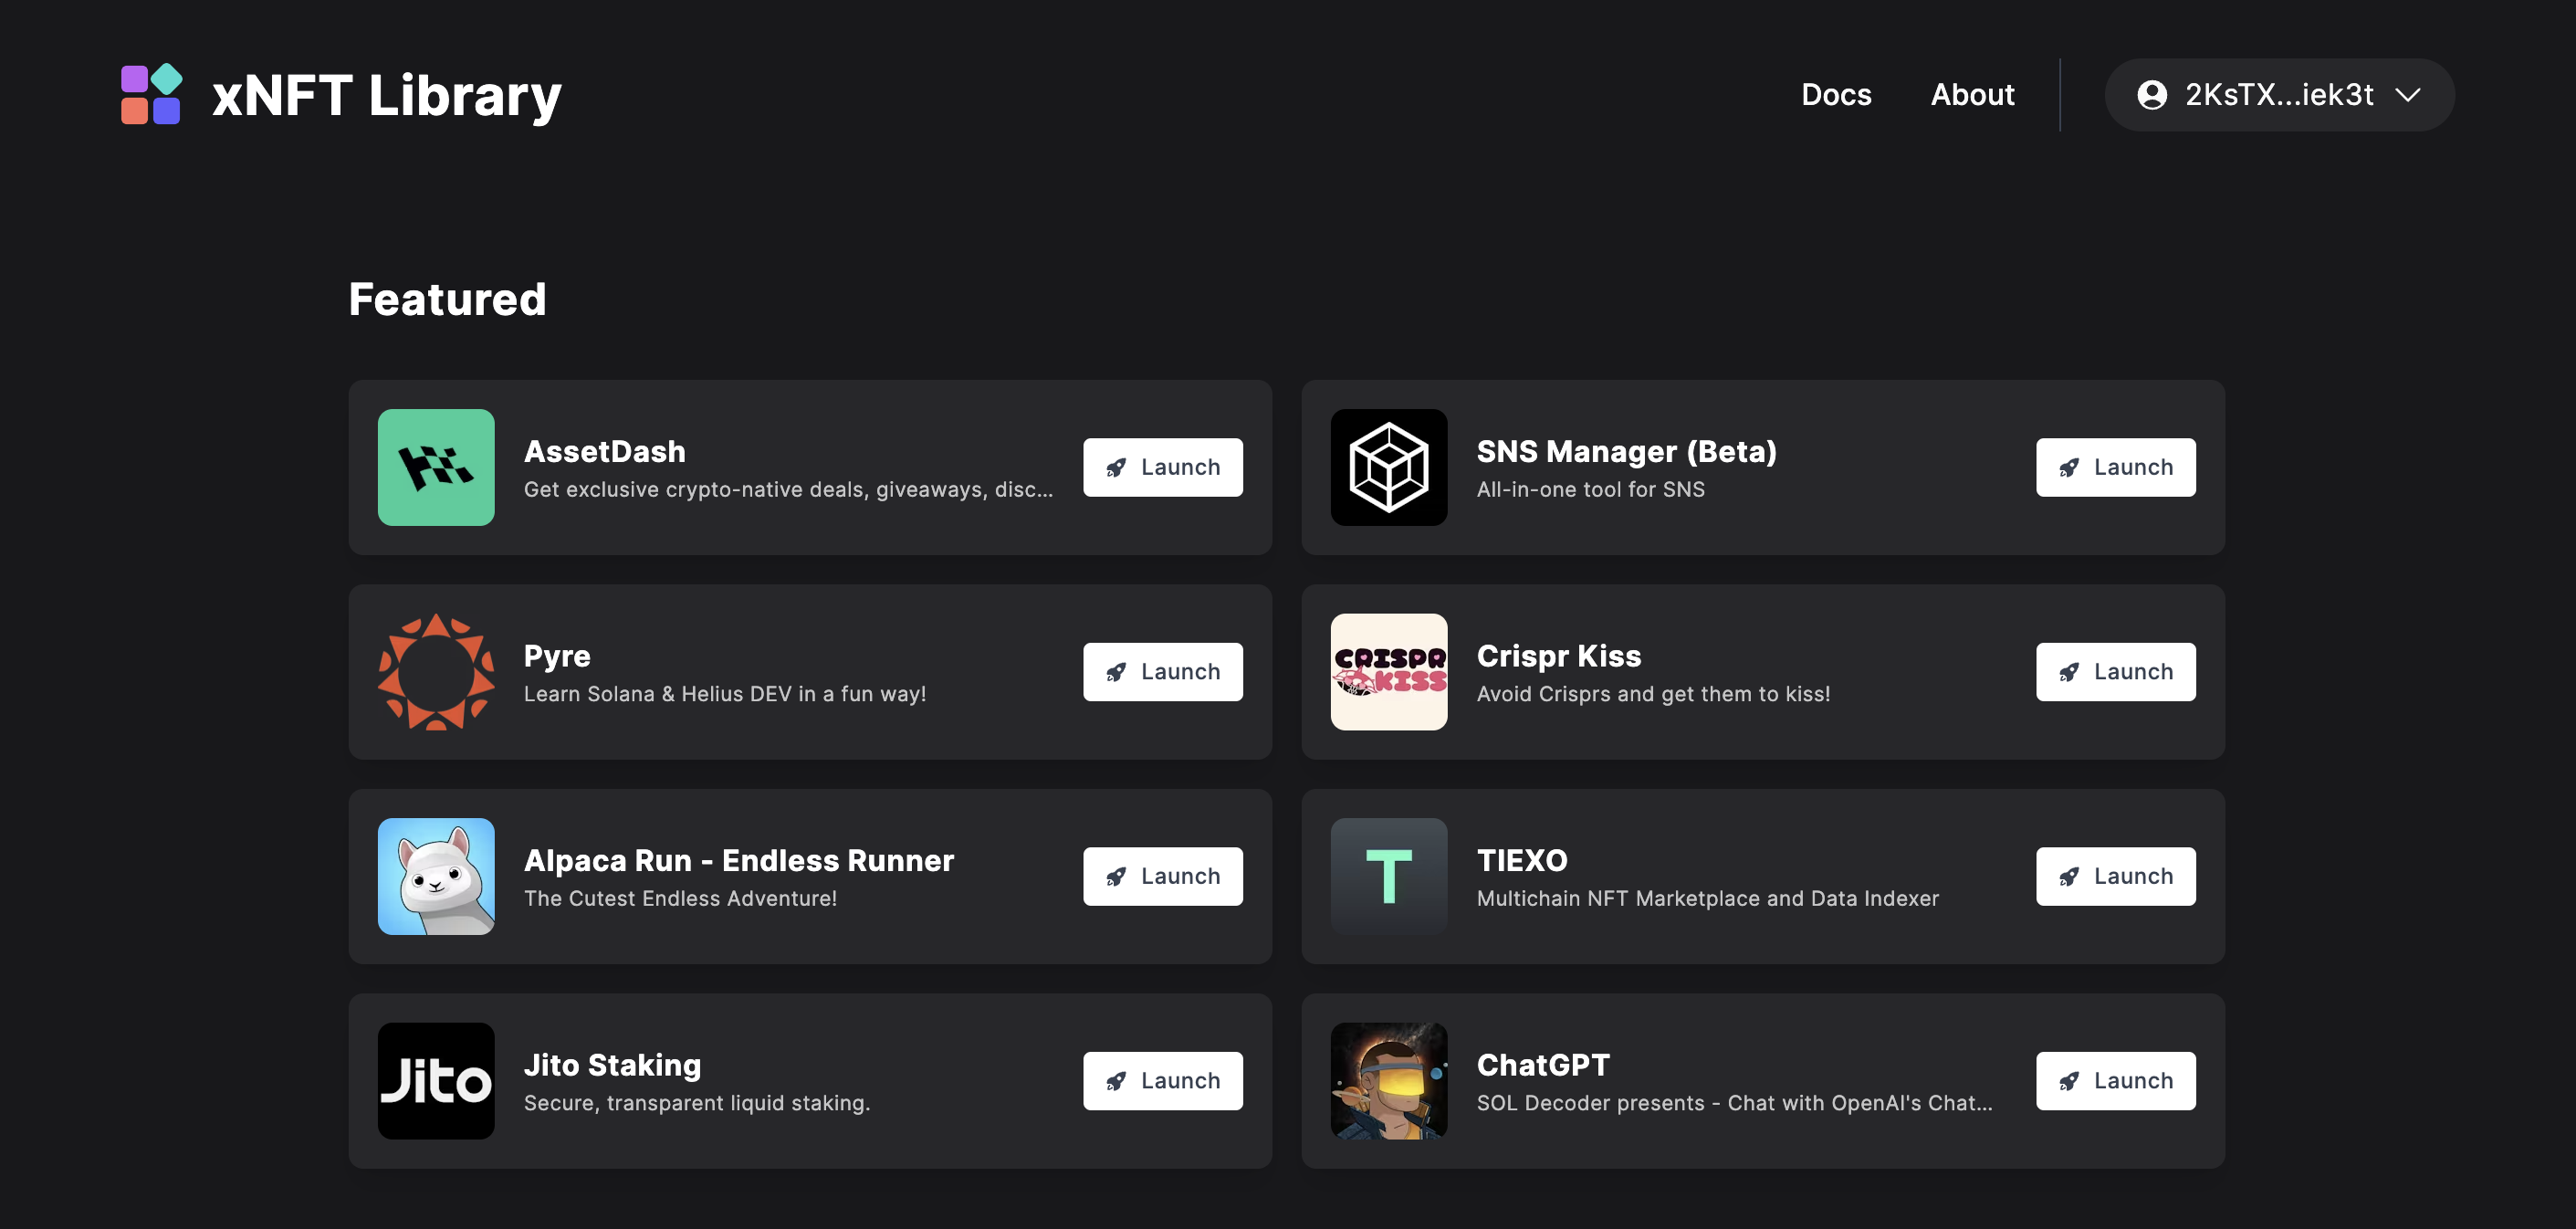
Task: Click 'Learn Solana & Helius DEV' description
Action: 724,693
